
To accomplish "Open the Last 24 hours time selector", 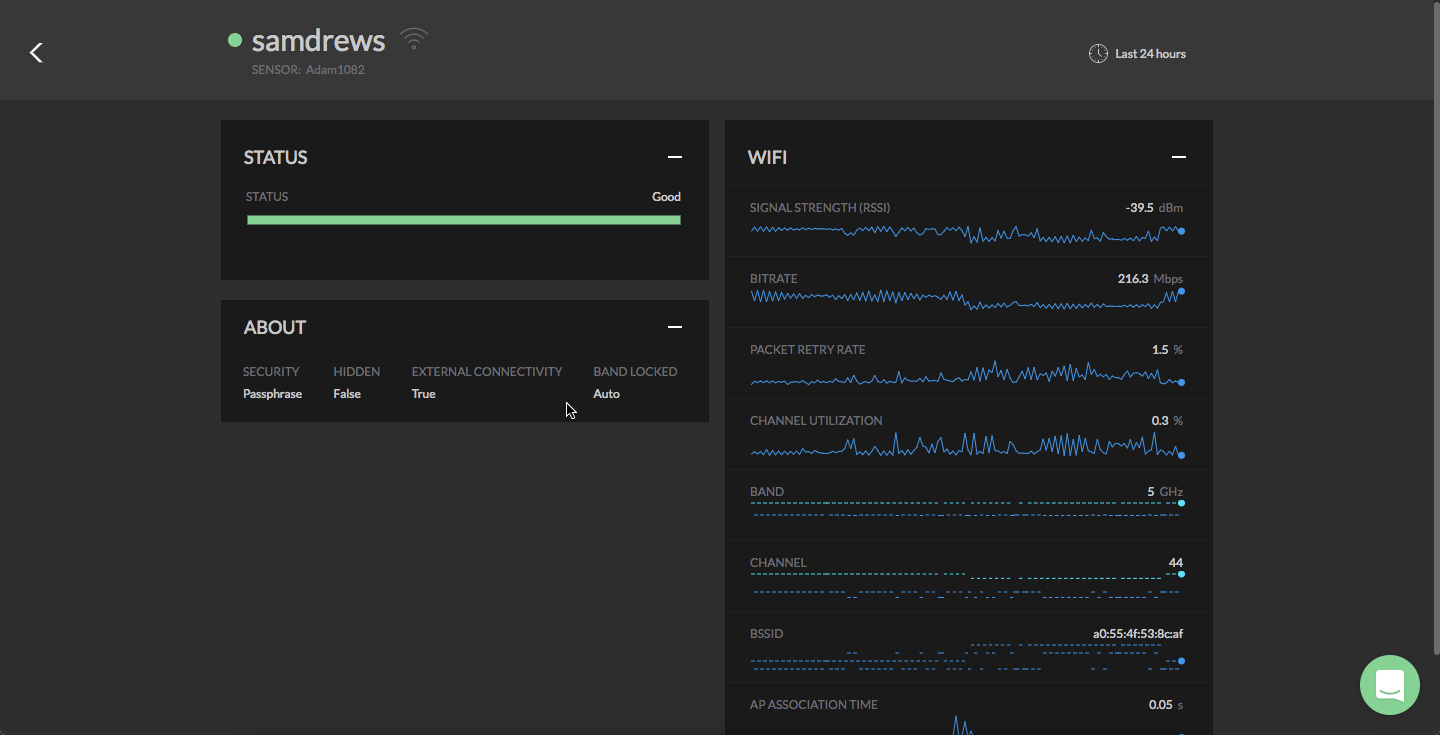I will tap(1150, 54).
